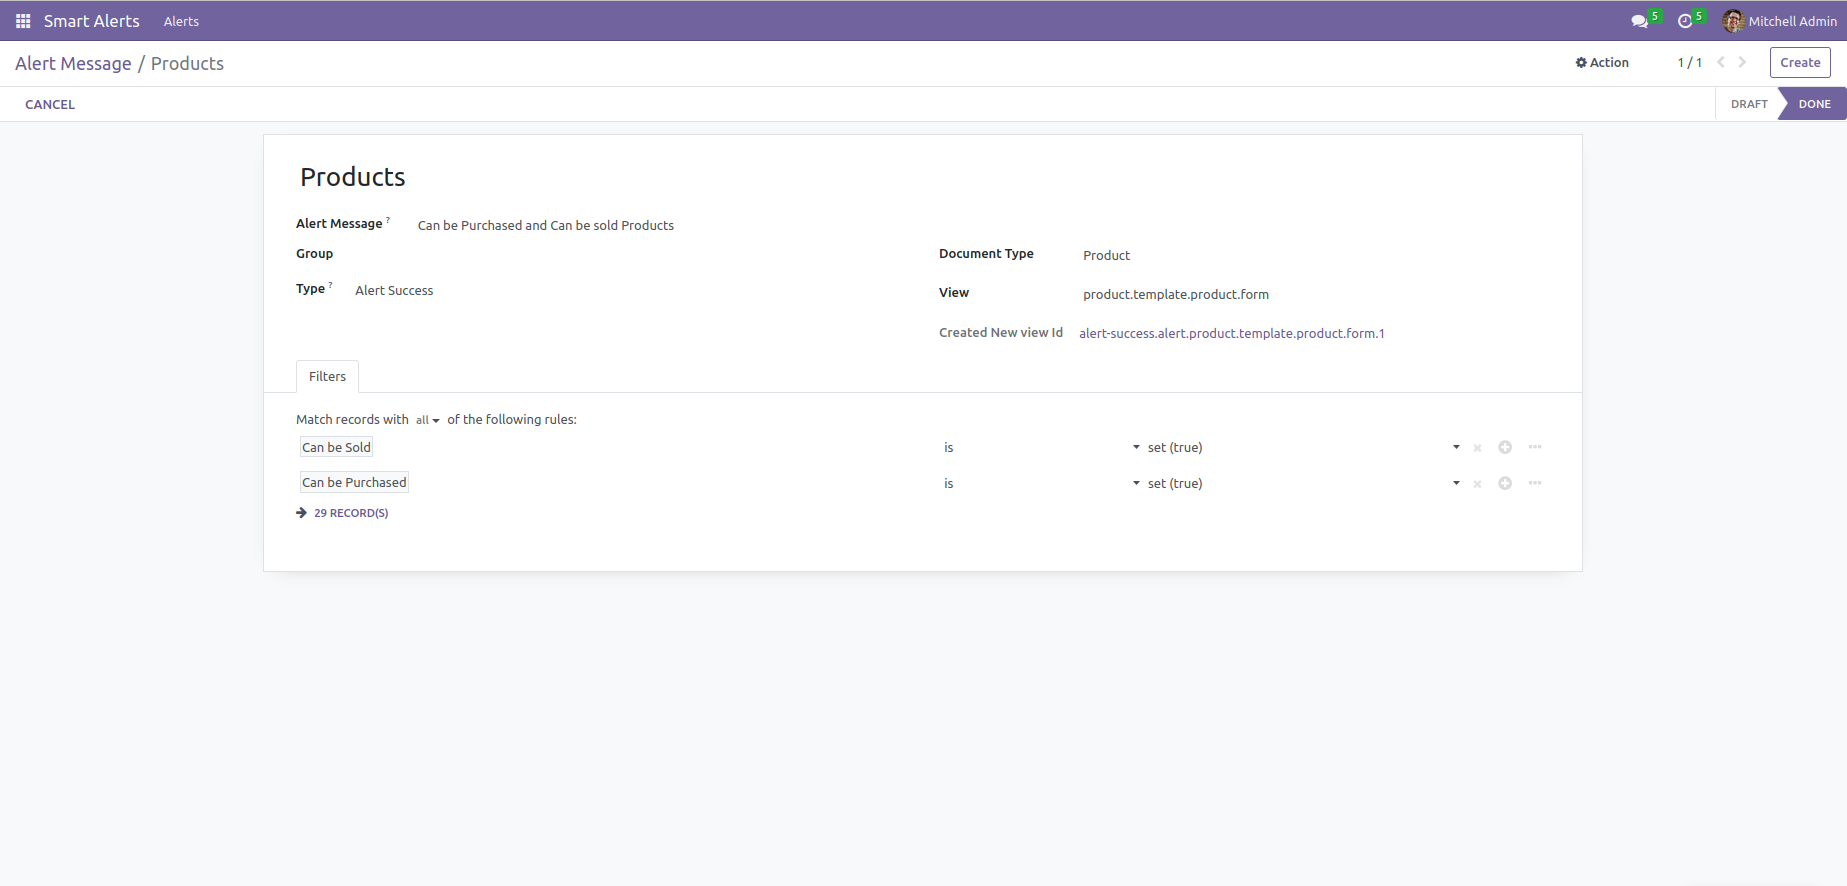The width and height of the screenshot is (1847, 886).
Task: Open the conversations chat icon
Action: (1639, 21)
